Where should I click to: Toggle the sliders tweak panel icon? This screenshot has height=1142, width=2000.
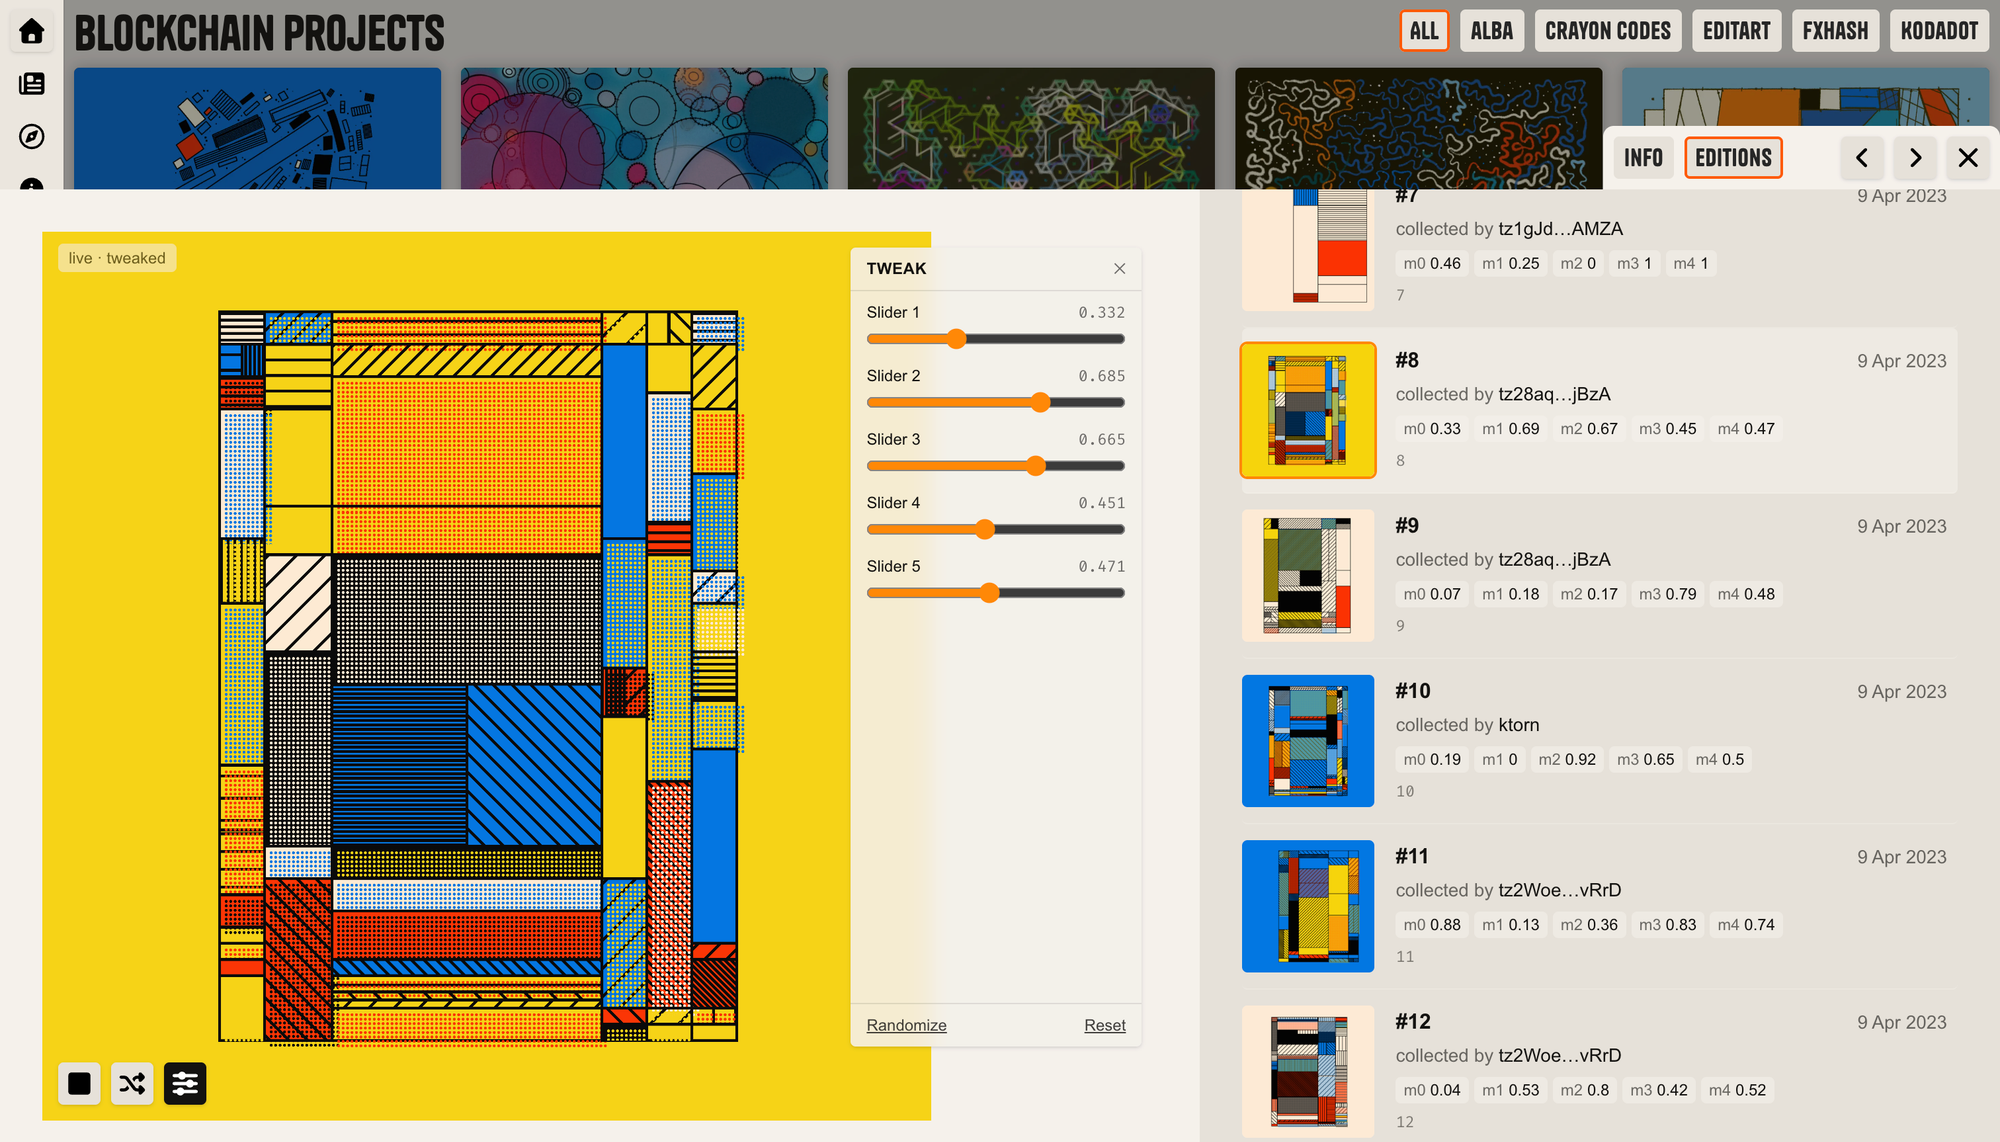click(185, 1083)
